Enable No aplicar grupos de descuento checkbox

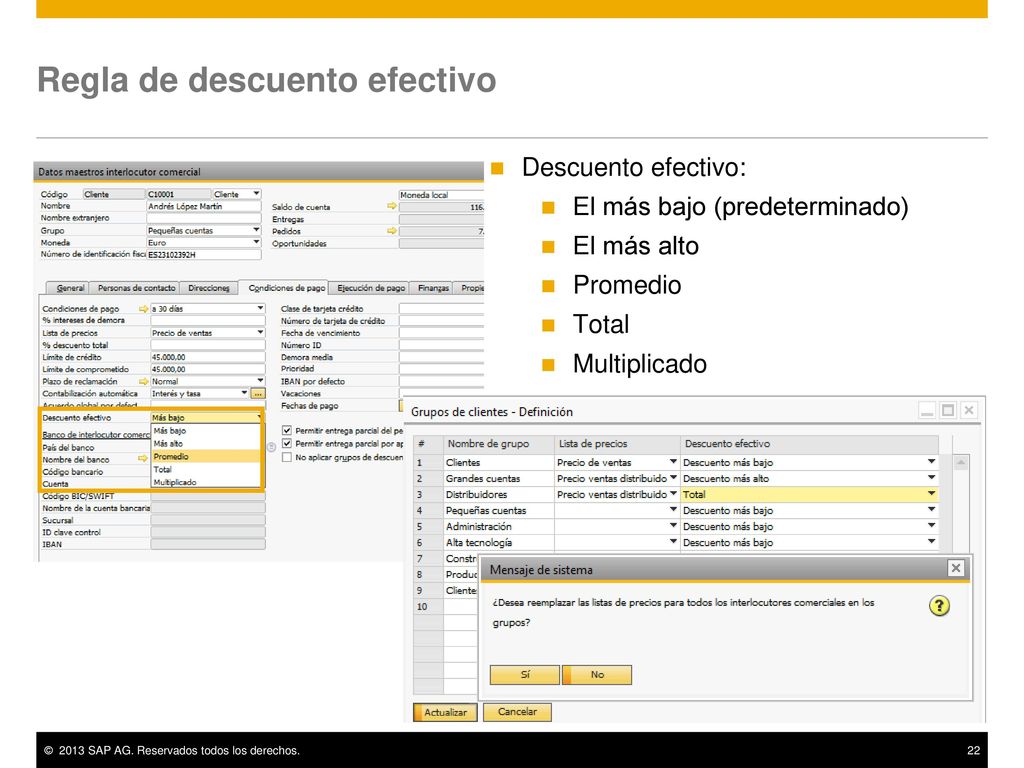[287, 456]
